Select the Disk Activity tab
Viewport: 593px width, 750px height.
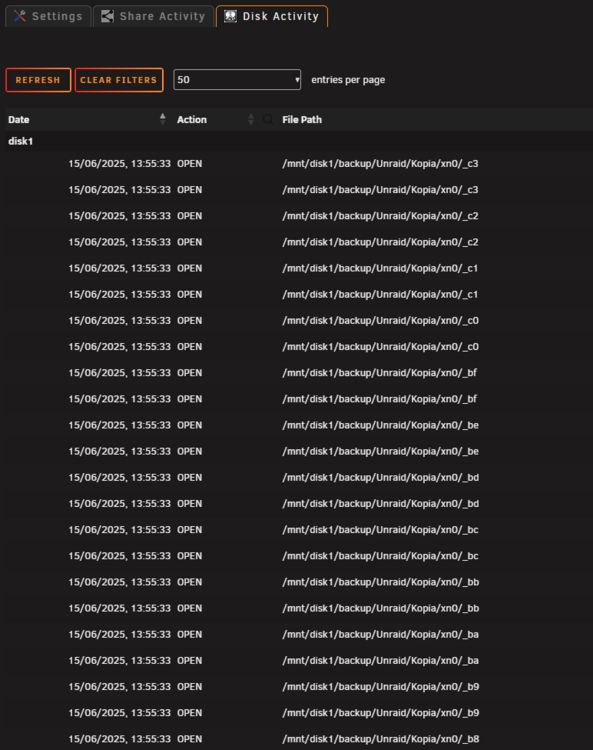click(272, 16)
